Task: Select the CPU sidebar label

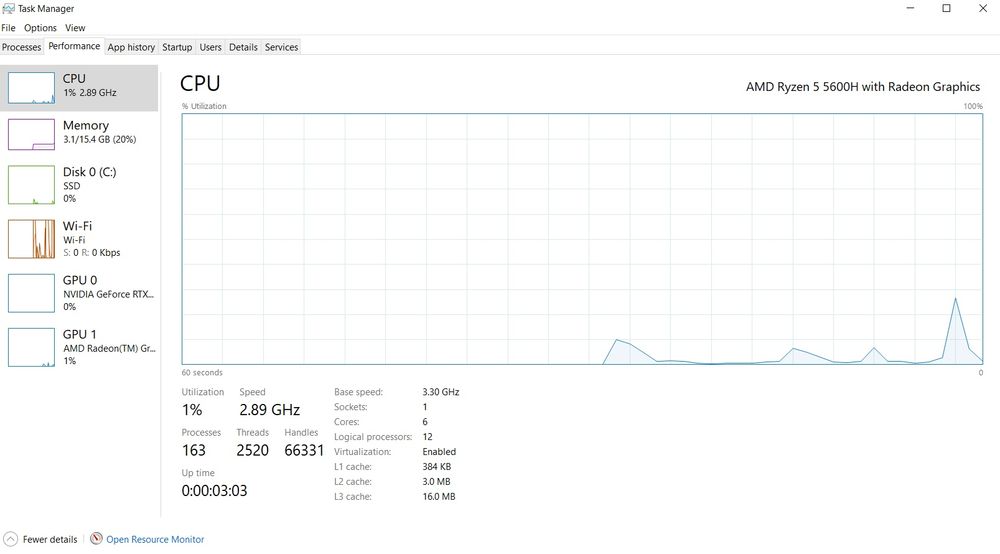Action: click(74, 78)
